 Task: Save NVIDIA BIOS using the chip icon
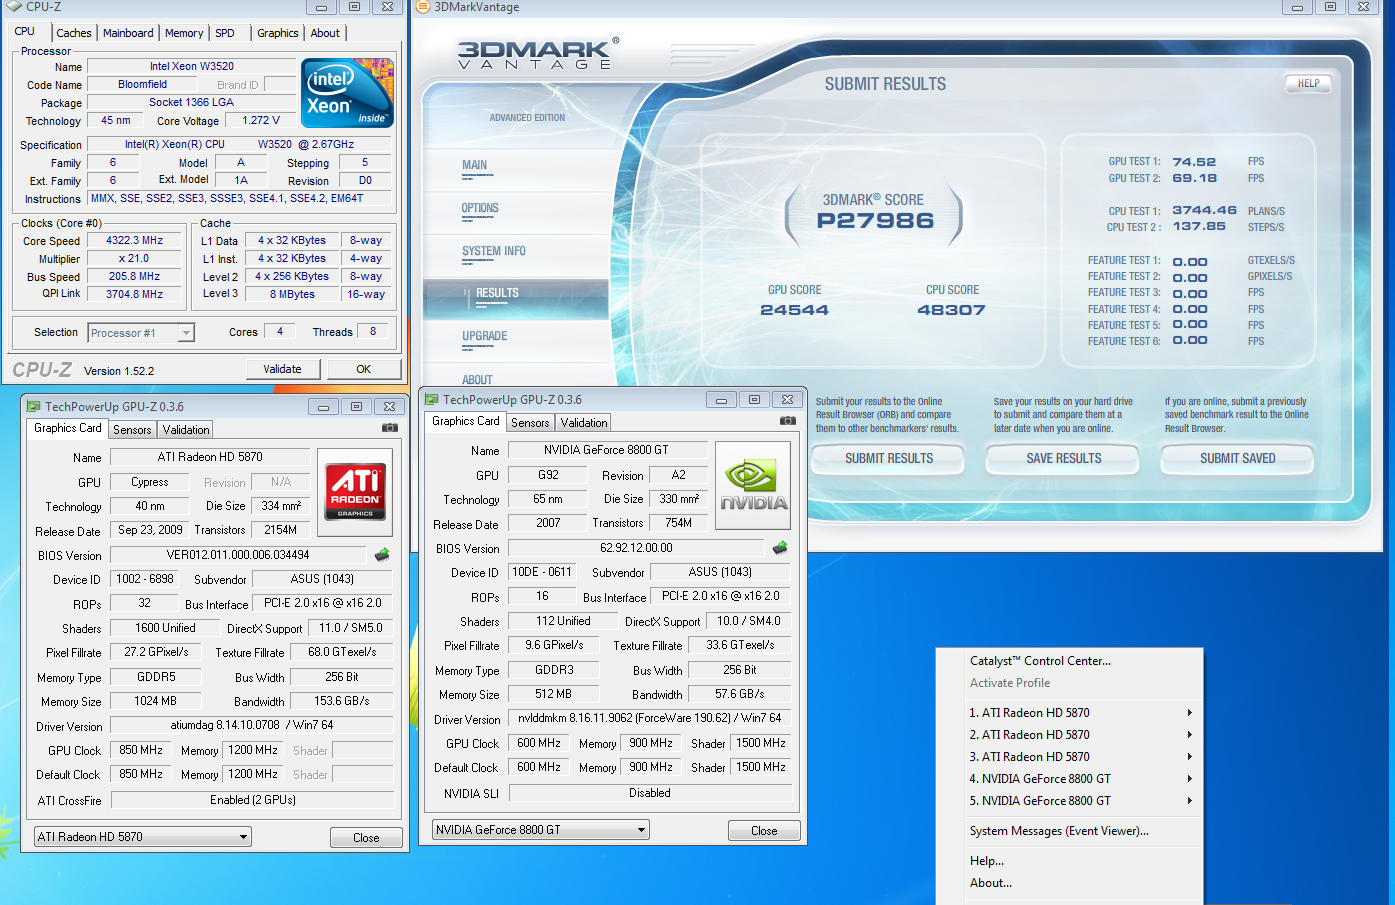(780, 547)
